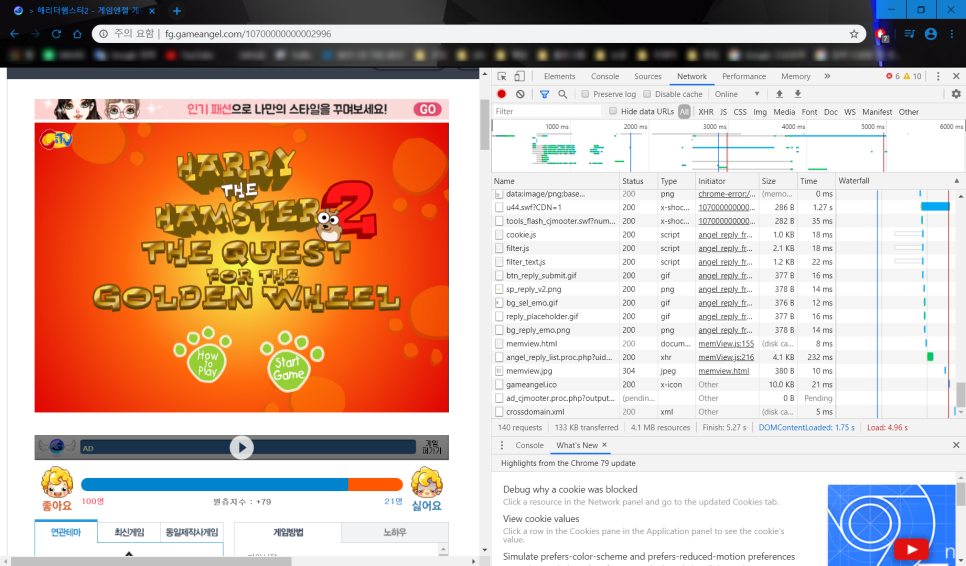
Task: Import HAR file with upload arrow
Action: (779, 94)
